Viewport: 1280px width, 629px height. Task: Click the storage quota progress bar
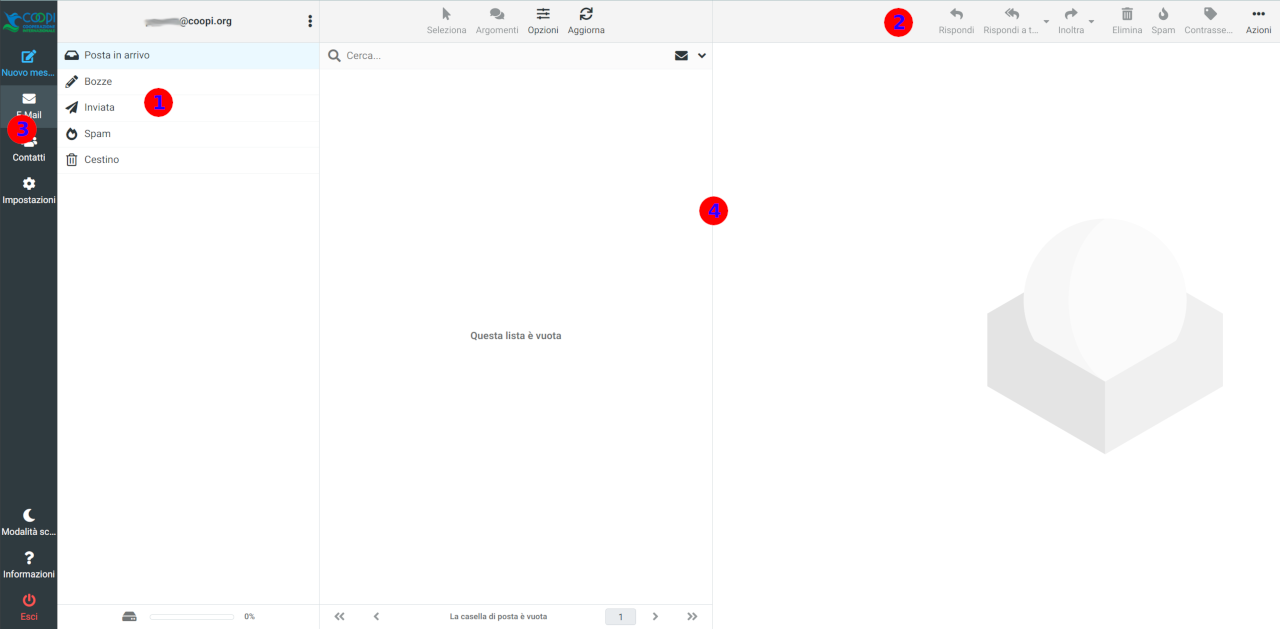[191, 617]
